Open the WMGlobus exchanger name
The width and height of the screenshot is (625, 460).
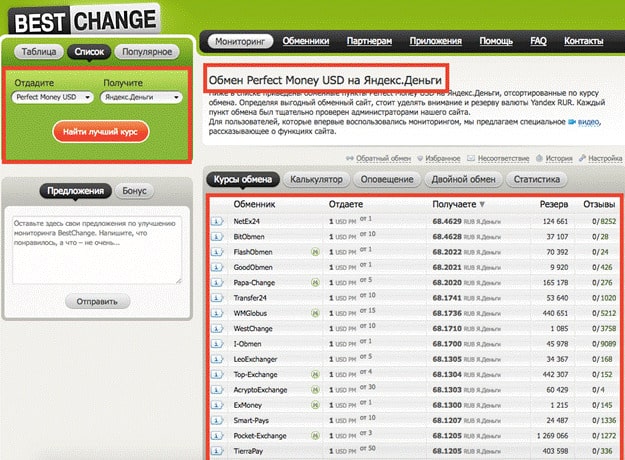pyautogui.click(x=250, y=313)
